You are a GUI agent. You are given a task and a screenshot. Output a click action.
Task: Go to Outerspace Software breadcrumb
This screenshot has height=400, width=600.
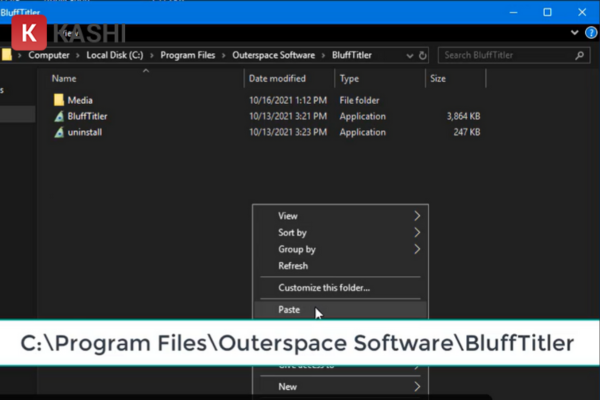tap(274, 55)
